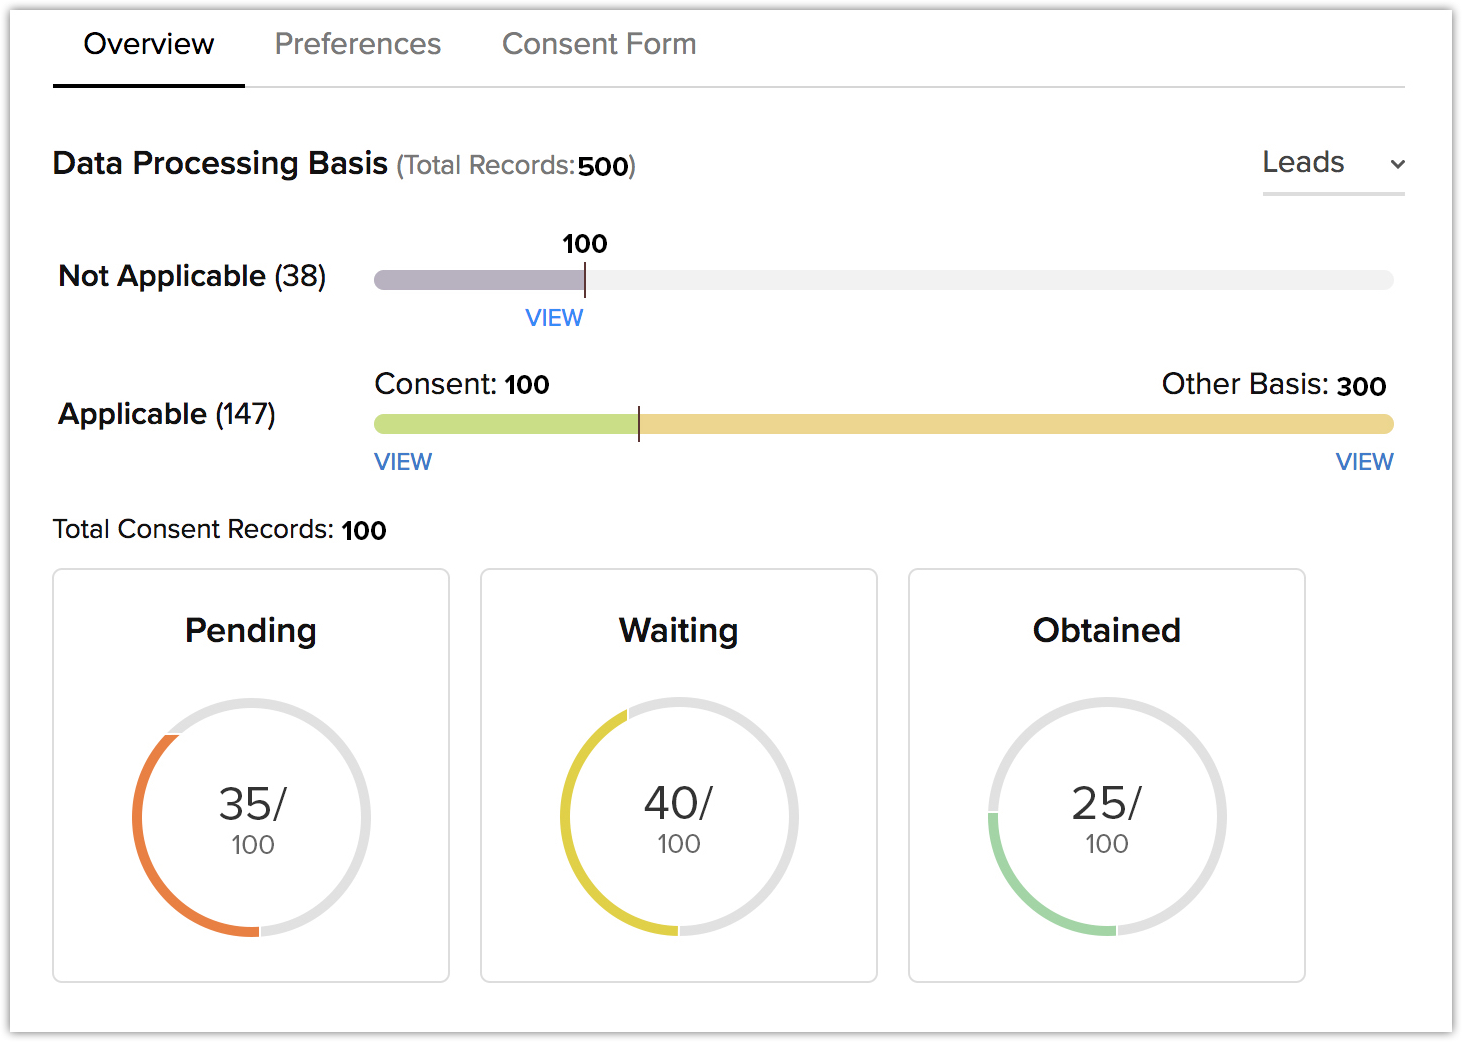Open the Leads module dropdown
Screen dimensions: 1462x1042
(1303, 162)
